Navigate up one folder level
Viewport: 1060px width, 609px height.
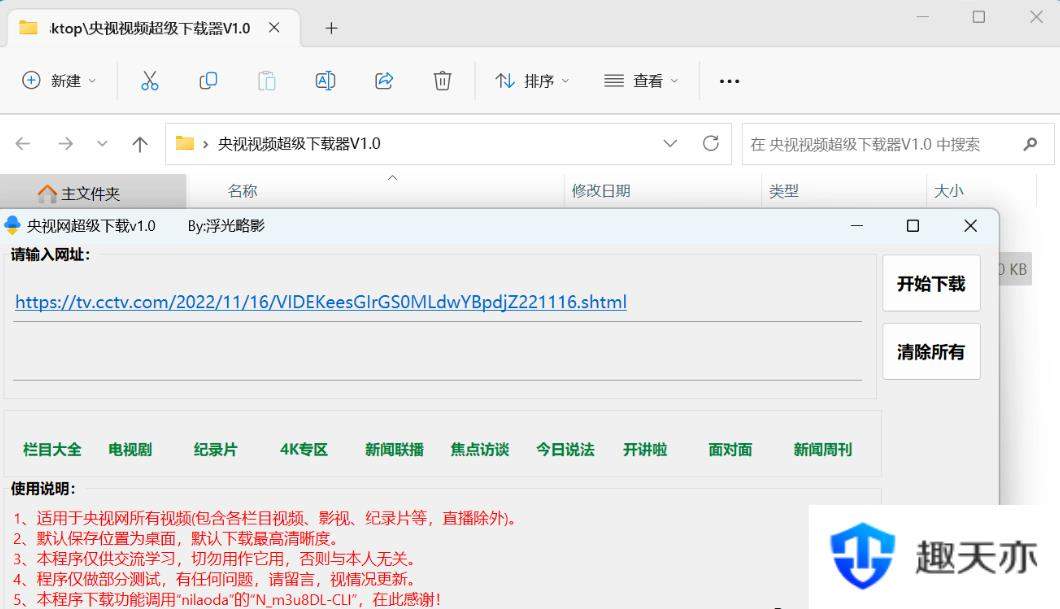pos(140,143)
